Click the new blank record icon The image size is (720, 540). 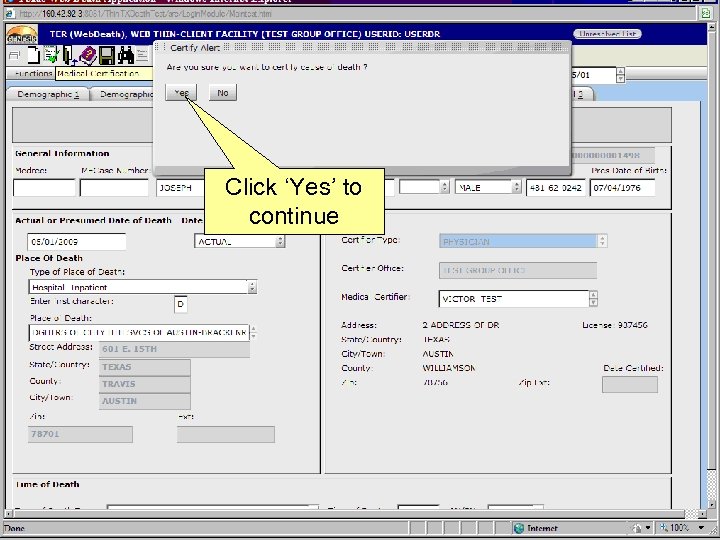[x=34, y=56]
